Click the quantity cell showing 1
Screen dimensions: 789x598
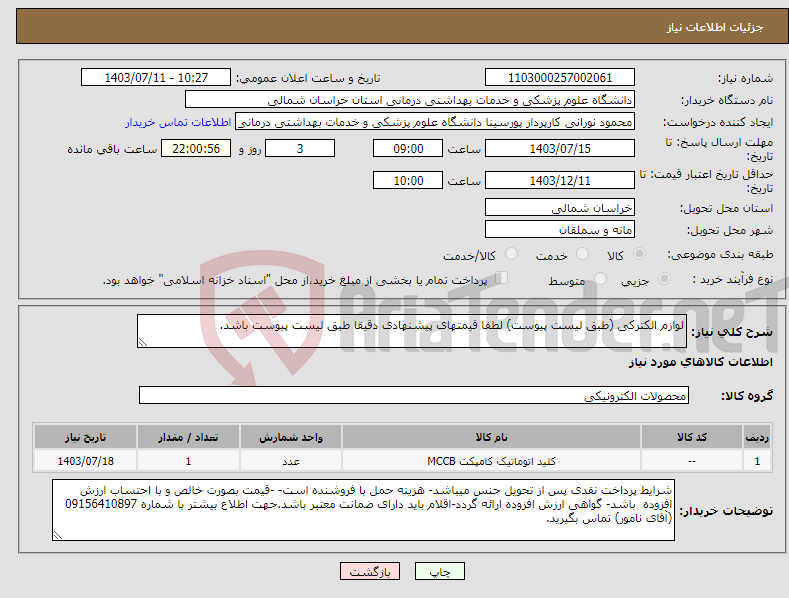(188, 461)
